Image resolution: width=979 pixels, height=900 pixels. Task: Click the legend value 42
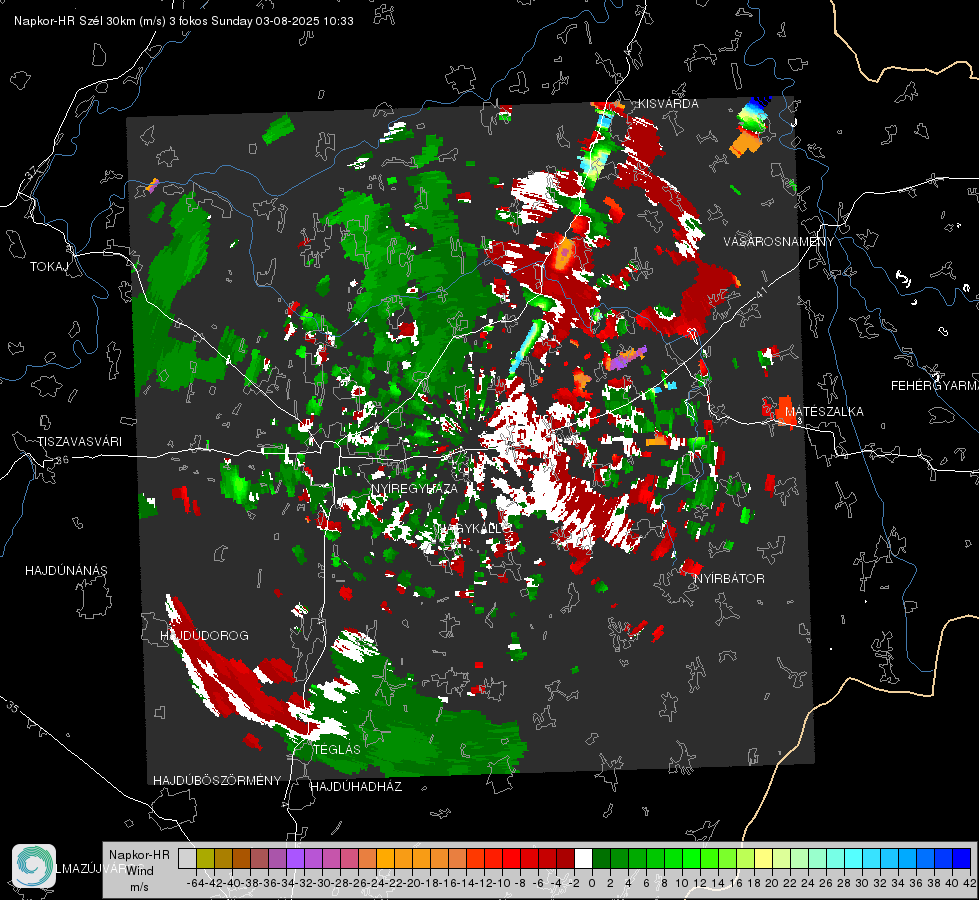point(969,883)
